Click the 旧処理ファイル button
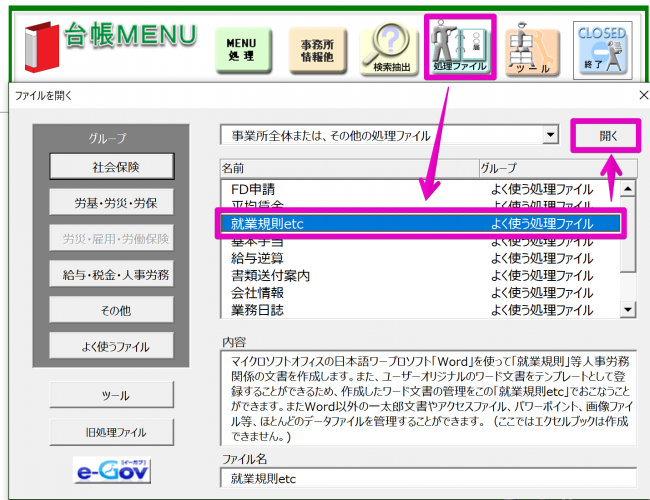The width and height of the screenshot is (650, 500). click(113, 432)
